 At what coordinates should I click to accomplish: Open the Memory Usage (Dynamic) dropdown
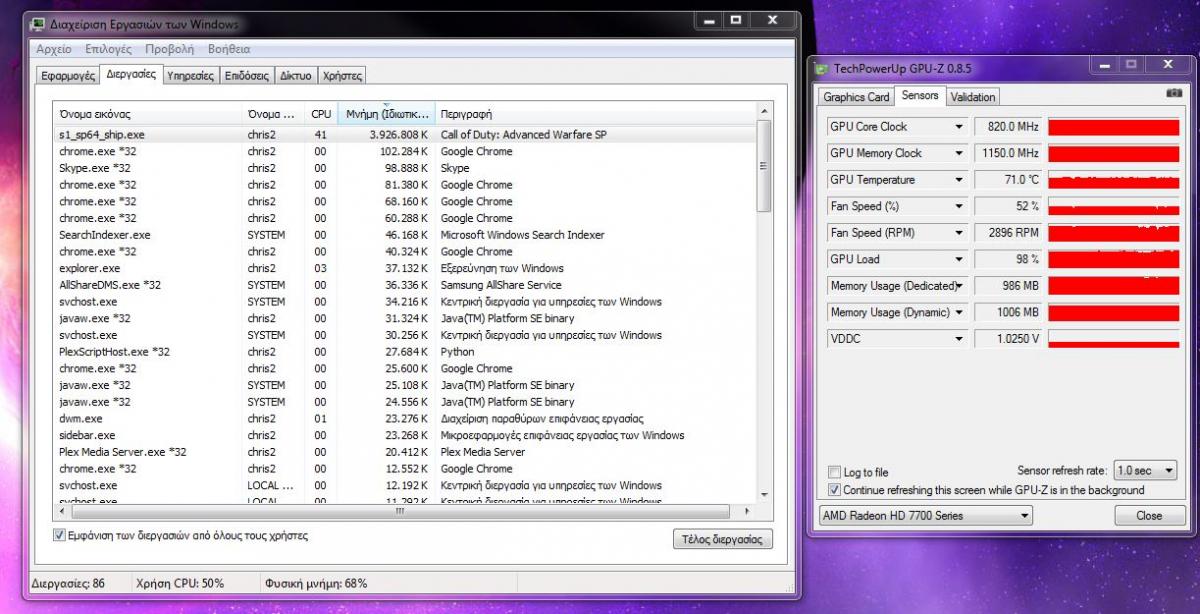[959, 312]
